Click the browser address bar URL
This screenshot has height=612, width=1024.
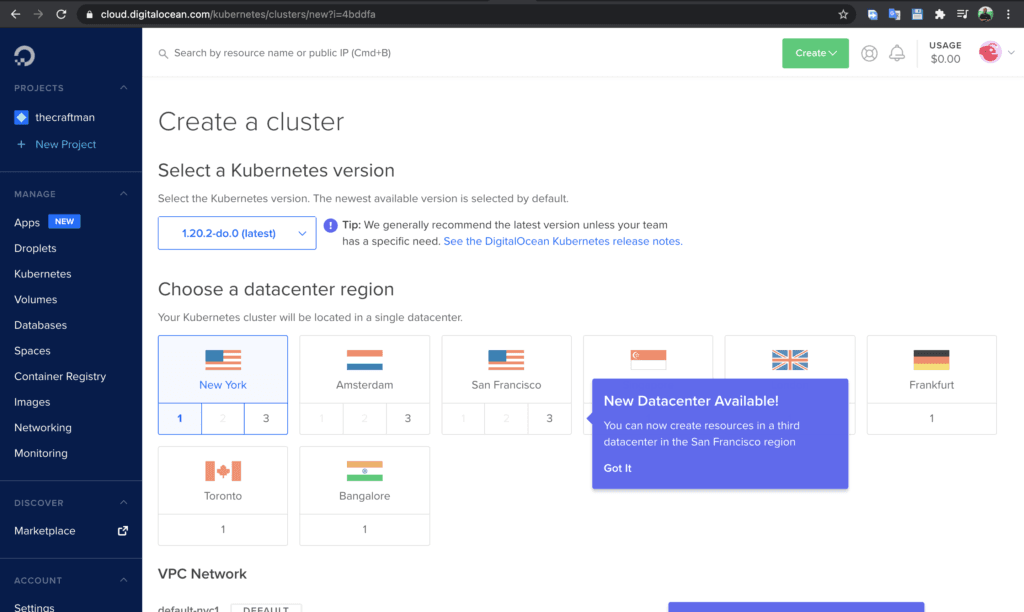238,14
